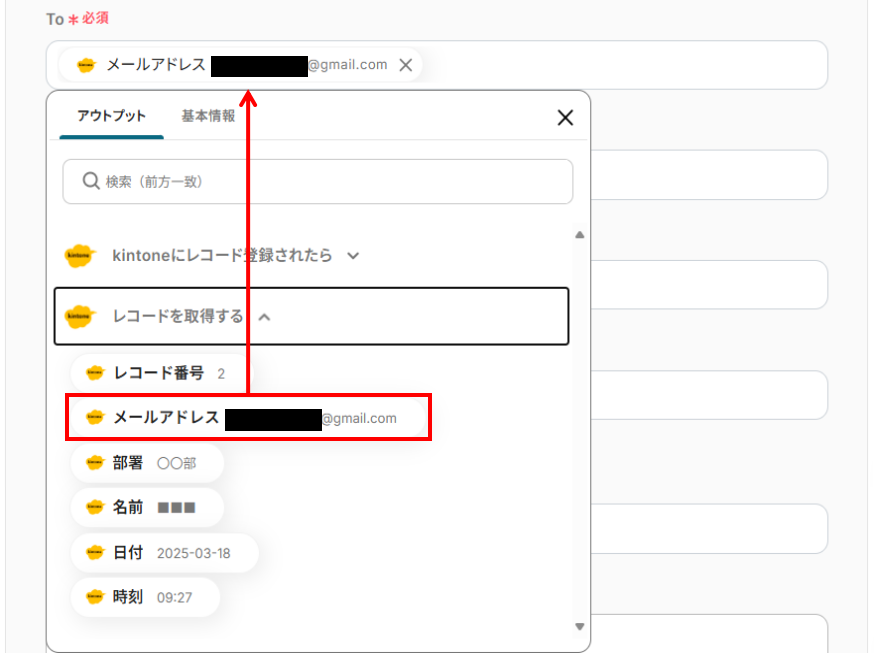Switch to the 基本情報 tab
This screenshot has height=653, width=875.
pyautogui.click(x=208, y=116)
